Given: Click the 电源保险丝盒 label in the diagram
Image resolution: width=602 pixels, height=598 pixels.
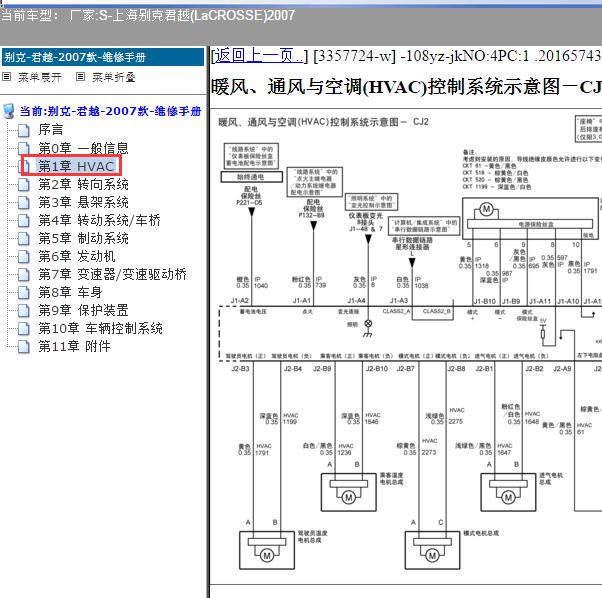Looking at the screenshot, I should point(536,225).
